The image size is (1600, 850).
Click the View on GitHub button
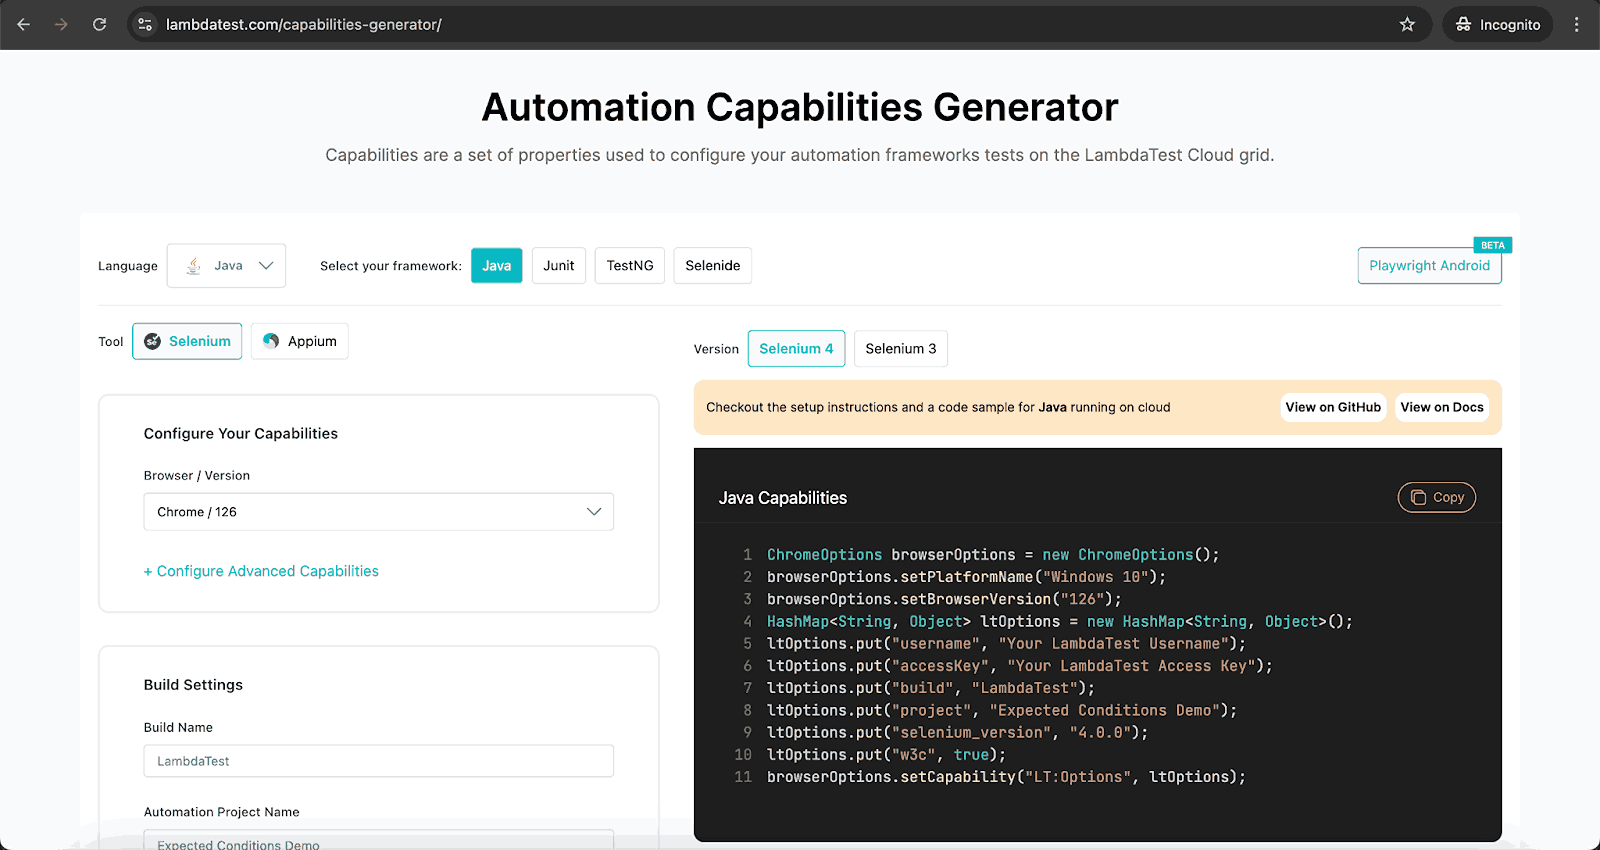[1332, 407]
